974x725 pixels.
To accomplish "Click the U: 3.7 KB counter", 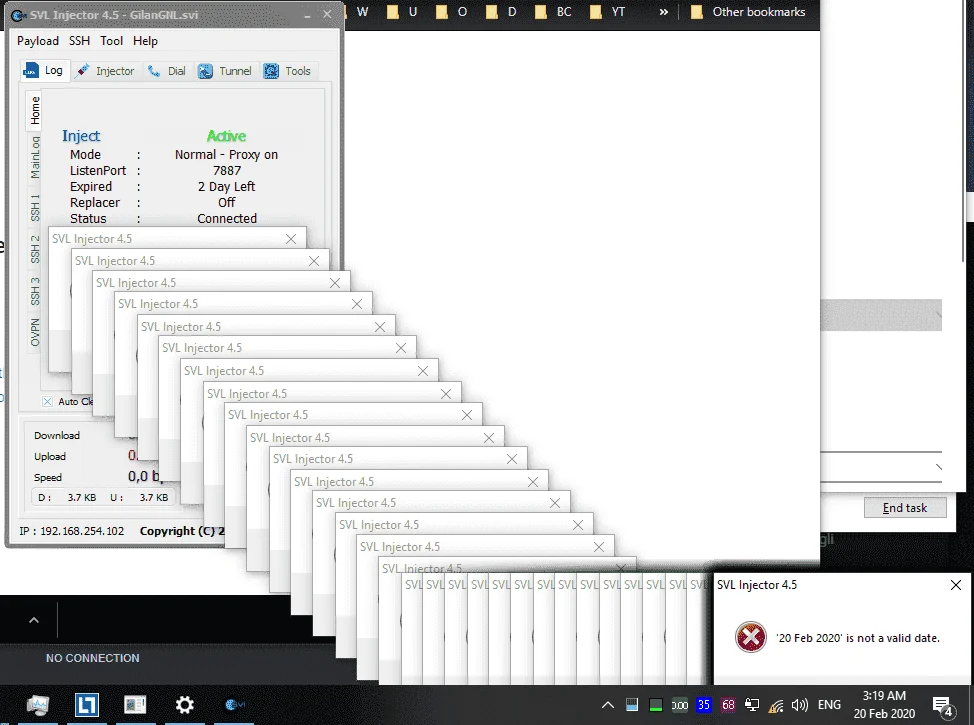I will 139,498.
